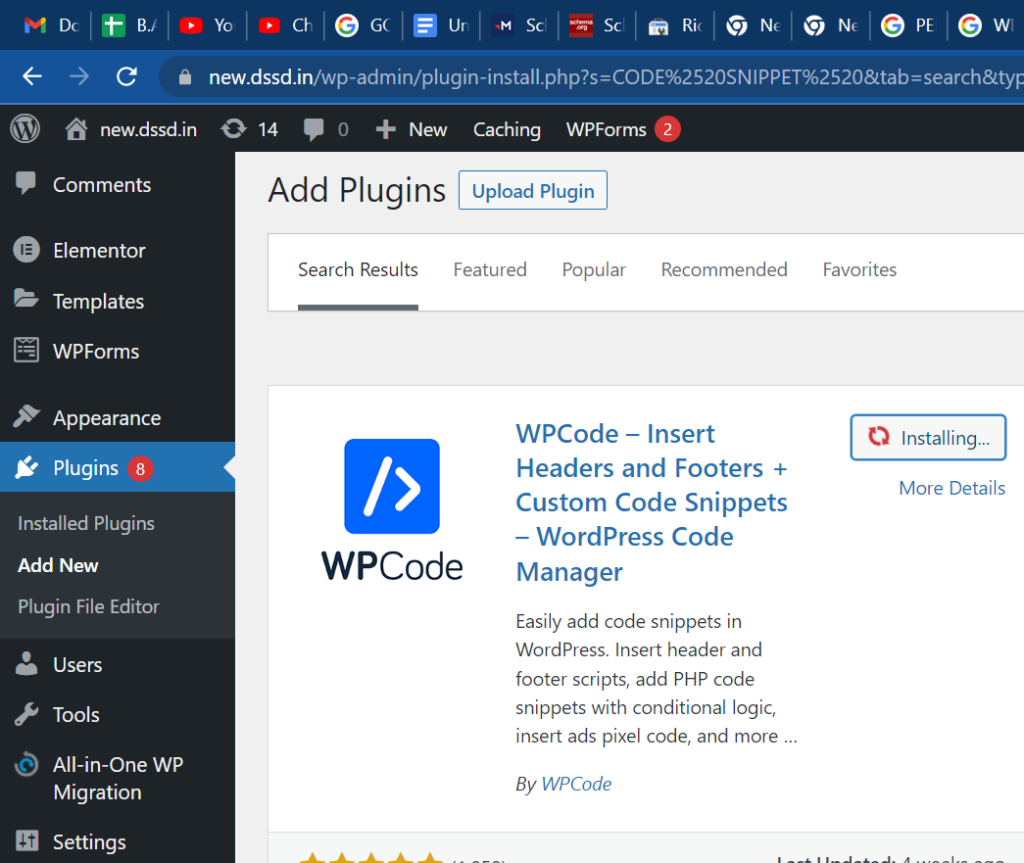This screenshot has height=863, width=1024.
Task: Go back with the browser back arrow
Action: (x=32, y=77)
